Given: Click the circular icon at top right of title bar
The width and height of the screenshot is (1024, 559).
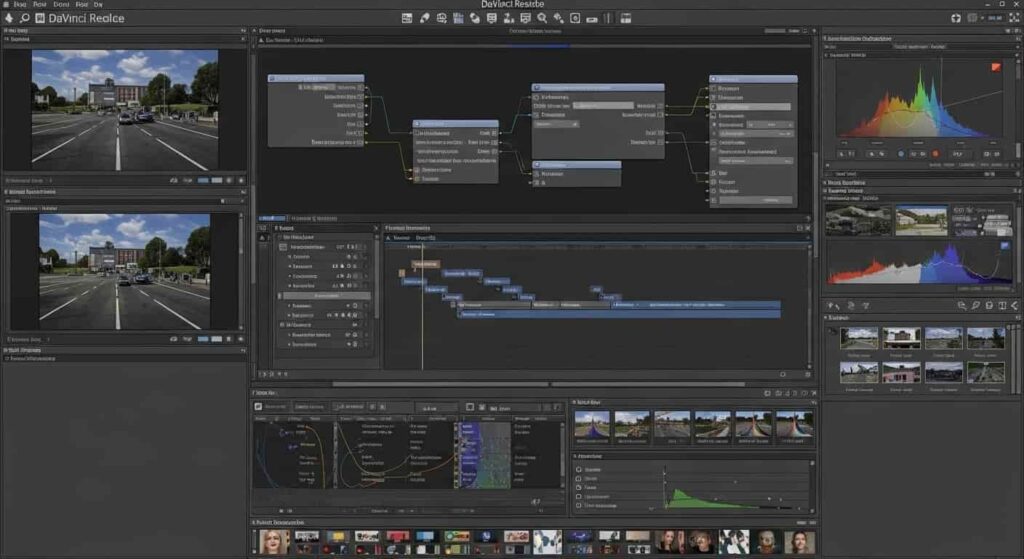Looking at the screenshot, I should [955, 18].
